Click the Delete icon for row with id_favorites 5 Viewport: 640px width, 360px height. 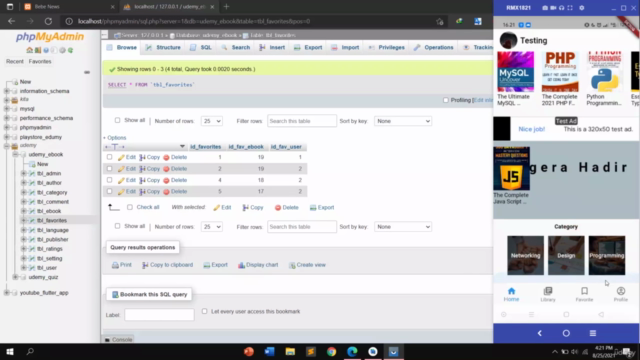click(x=166, y=191)
